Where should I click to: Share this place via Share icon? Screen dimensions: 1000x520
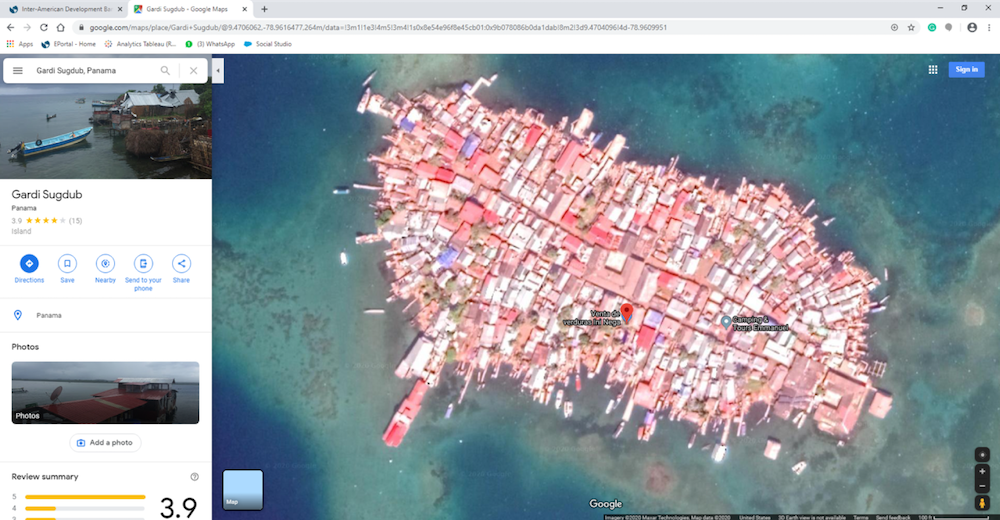click(181, 264)
